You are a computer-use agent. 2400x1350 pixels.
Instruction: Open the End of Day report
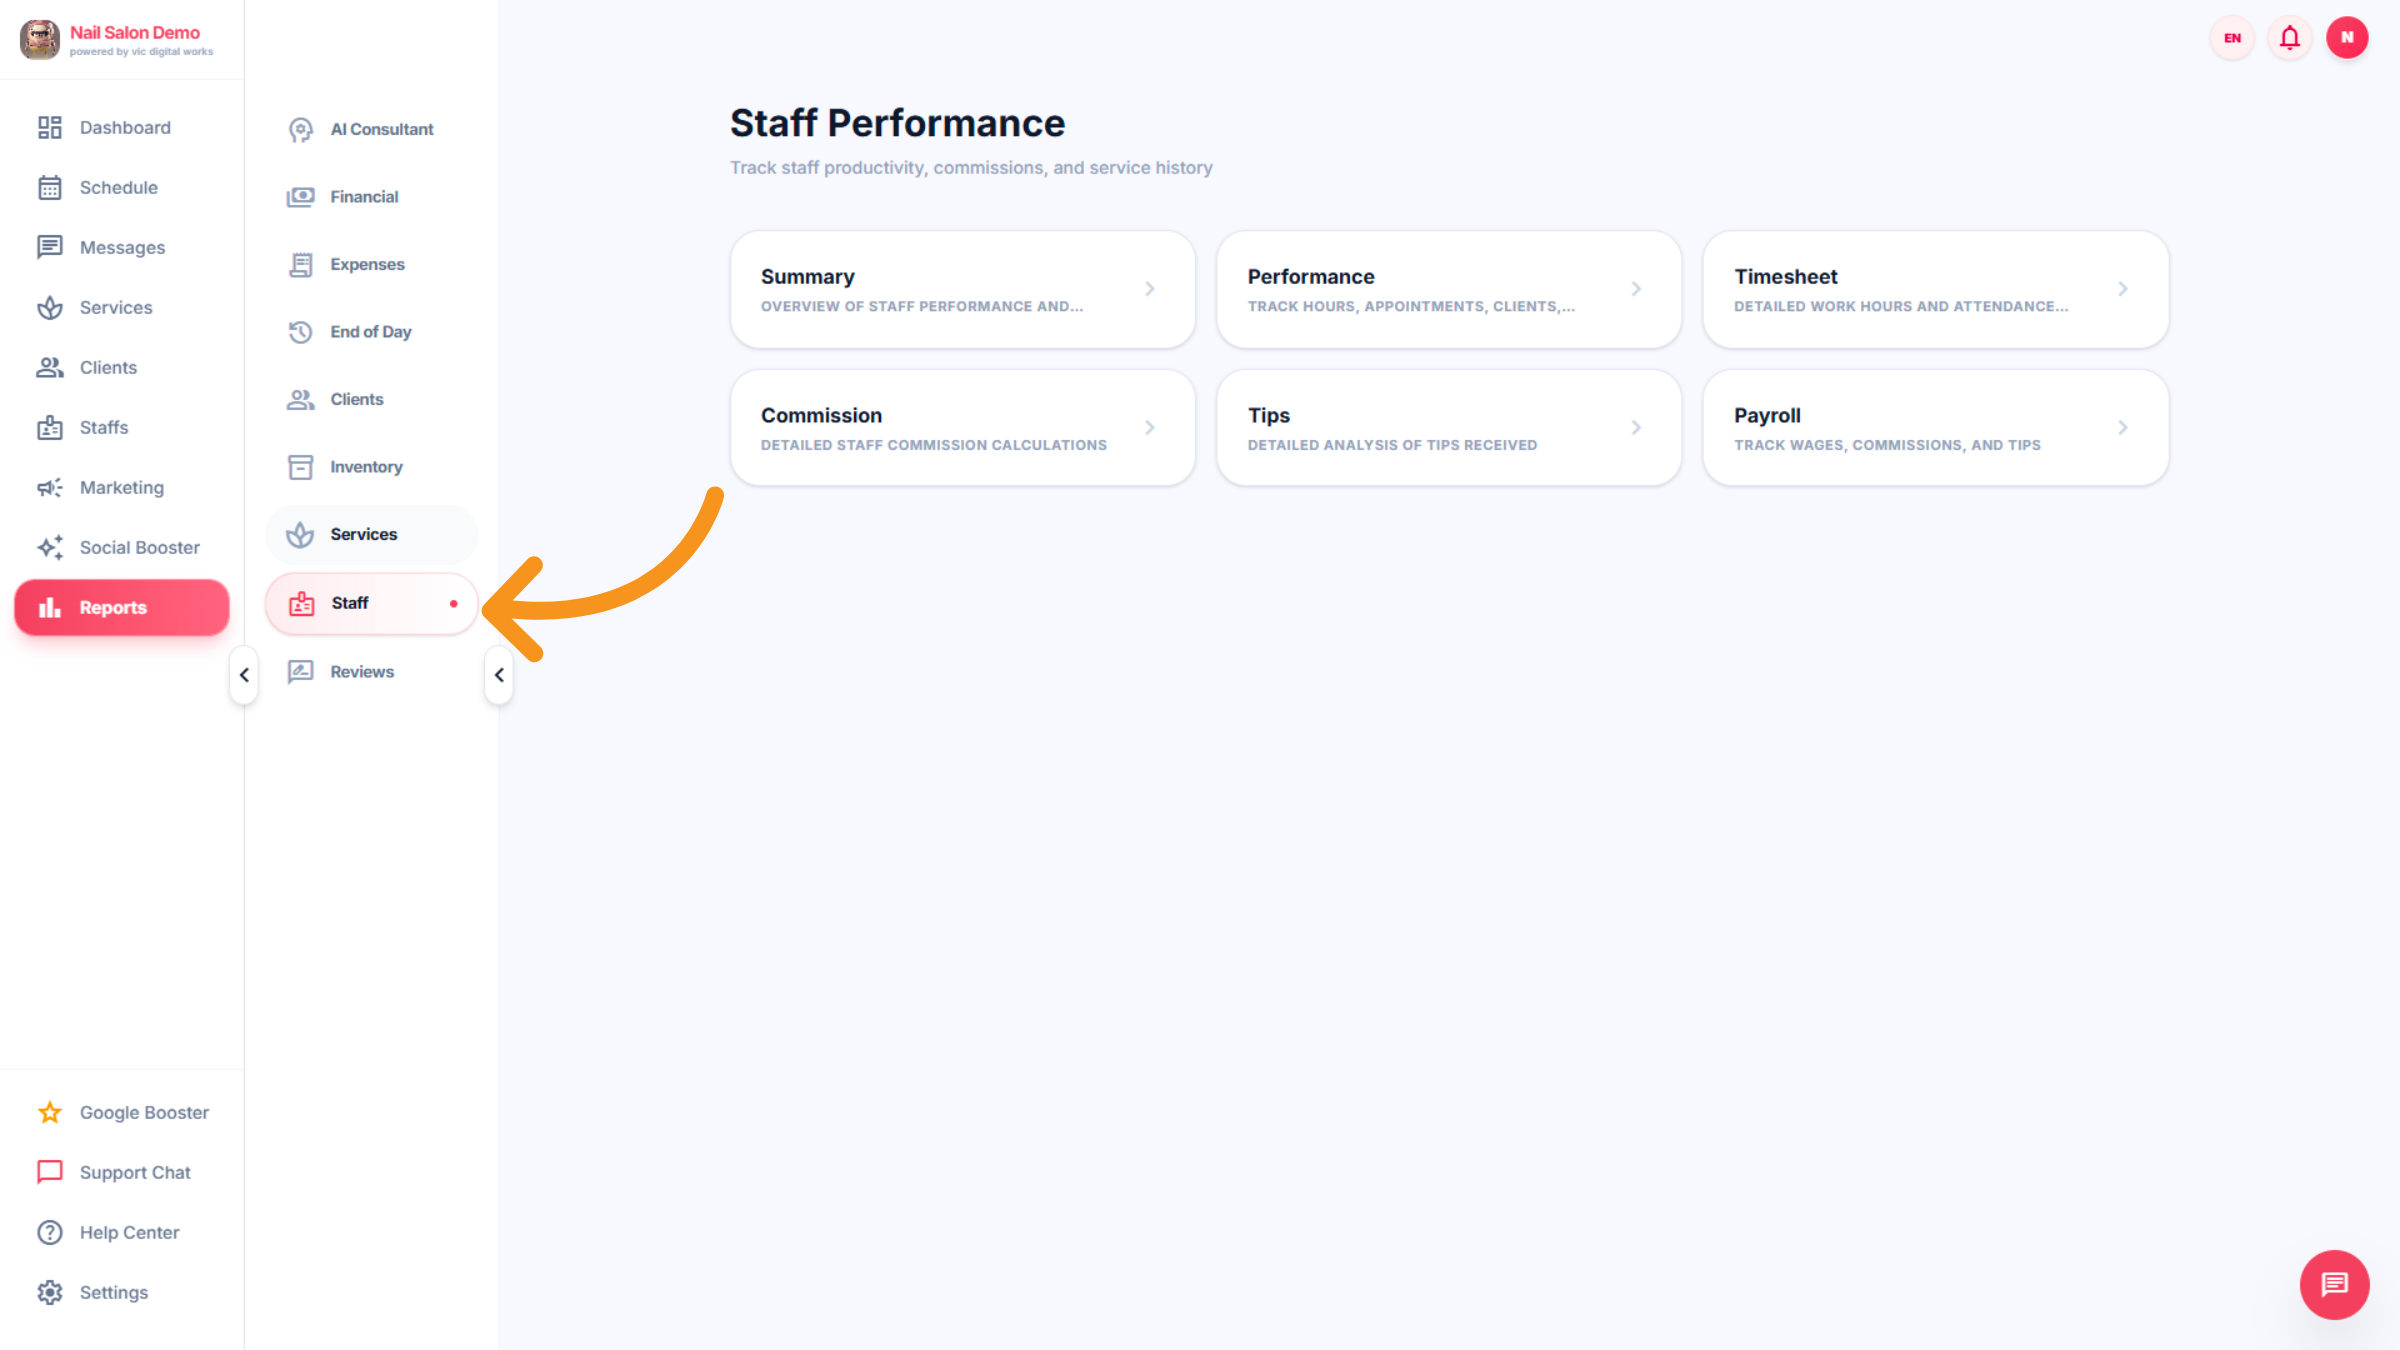click(370, 331)
